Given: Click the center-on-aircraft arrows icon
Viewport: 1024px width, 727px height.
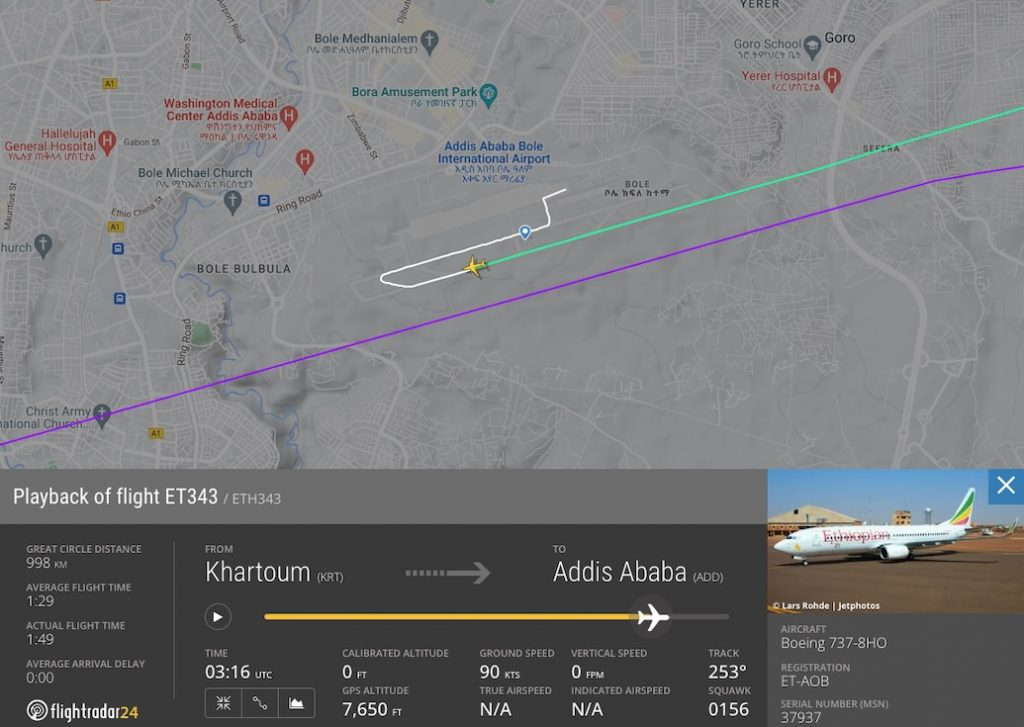Looking at the screenshot, I should click(x=223, y=703).
